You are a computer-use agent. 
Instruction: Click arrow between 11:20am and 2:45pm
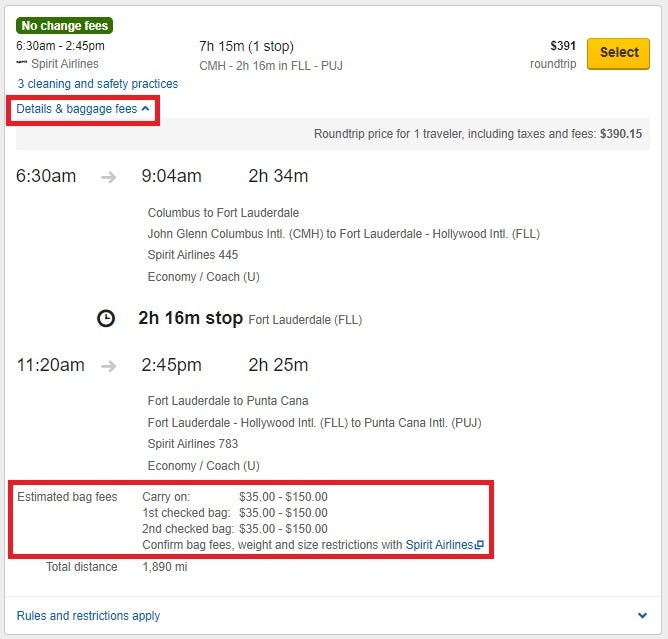pyautogui.click(x=109, y=366)
